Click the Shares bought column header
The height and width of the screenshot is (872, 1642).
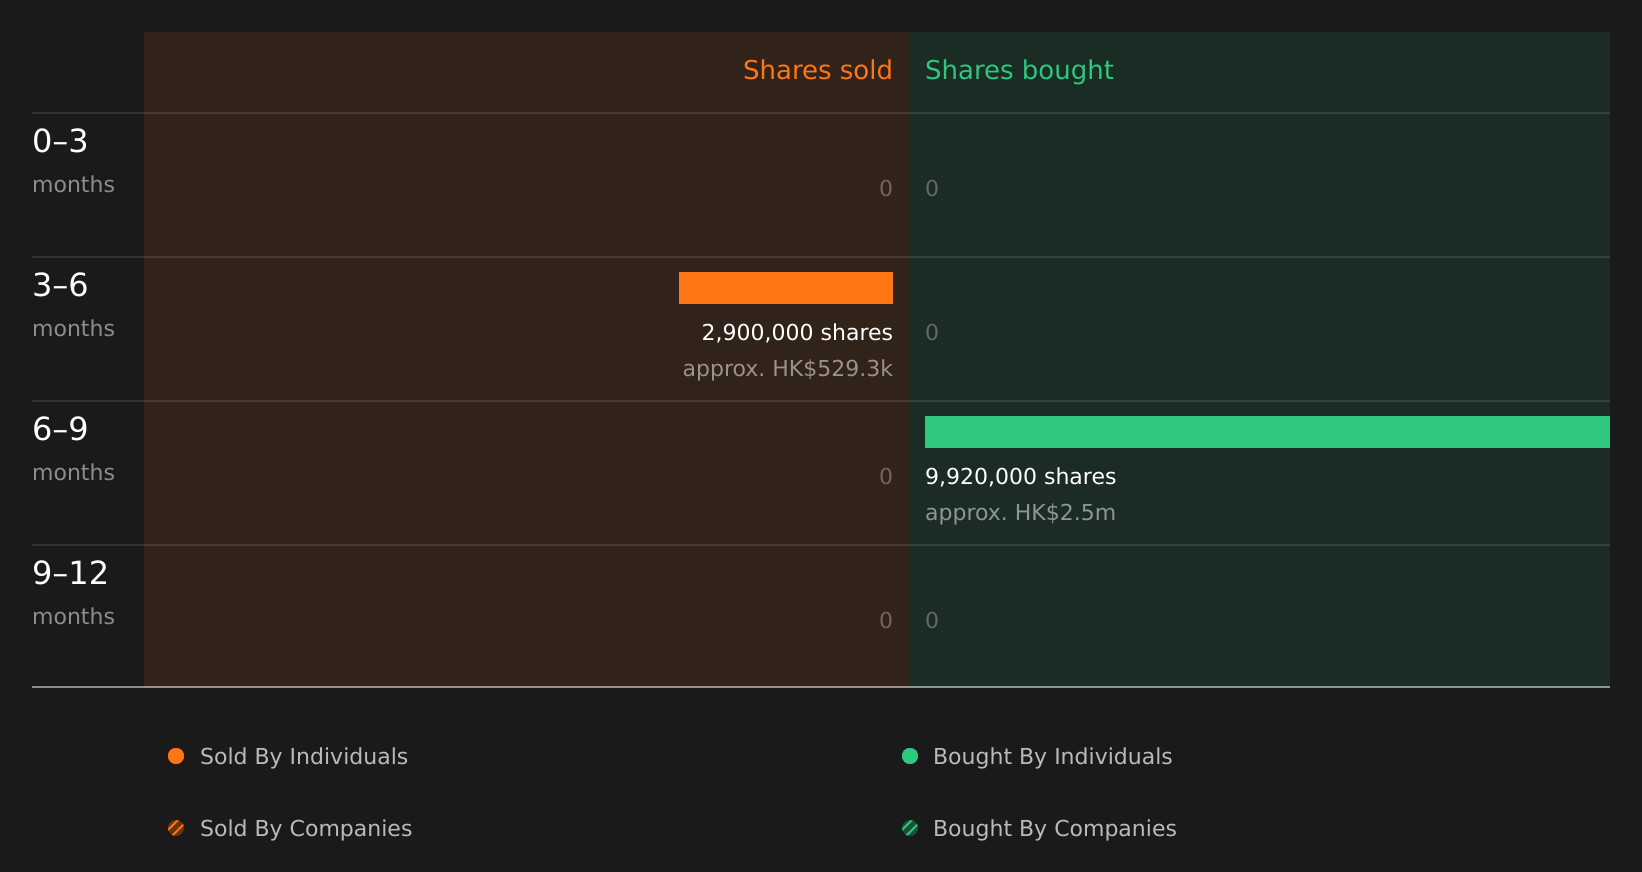click(1019, 70)
